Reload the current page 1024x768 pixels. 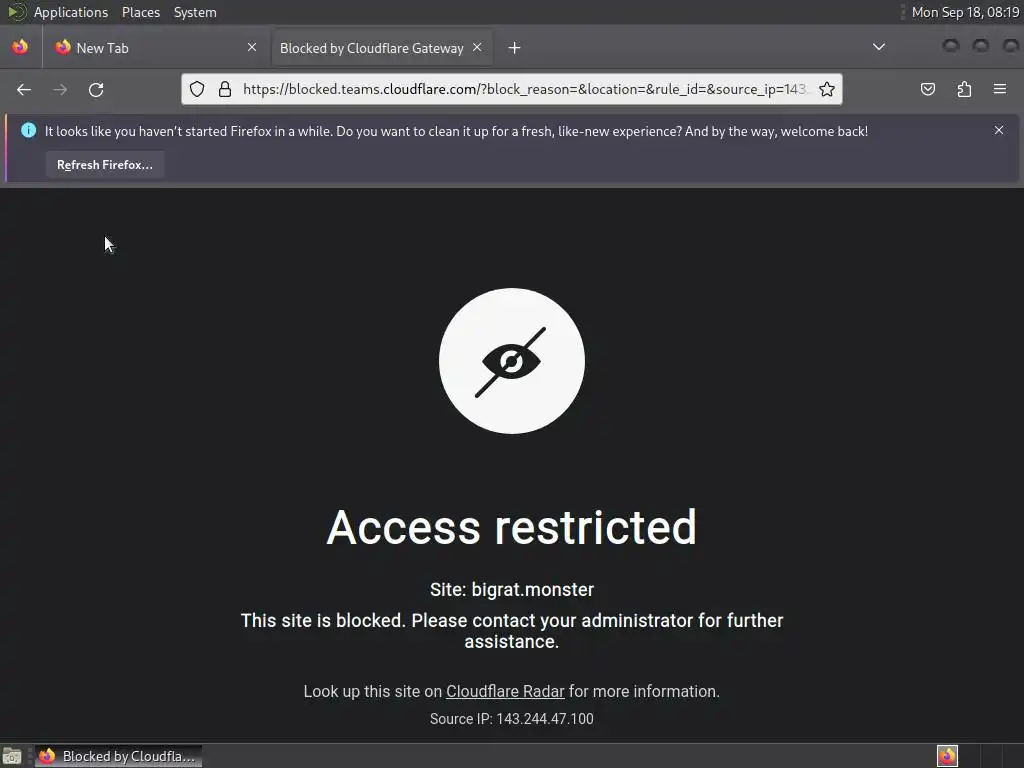click(x=96, y=89)
